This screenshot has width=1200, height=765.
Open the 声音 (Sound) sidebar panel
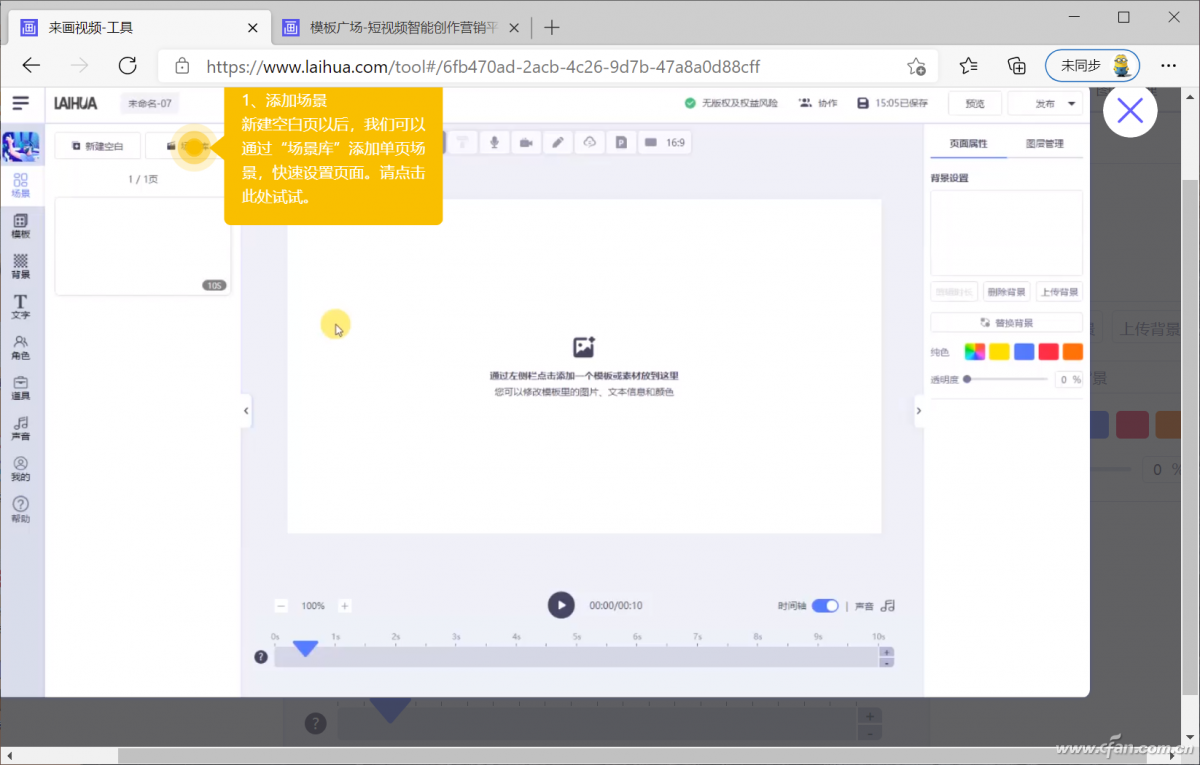pos(21,429)
